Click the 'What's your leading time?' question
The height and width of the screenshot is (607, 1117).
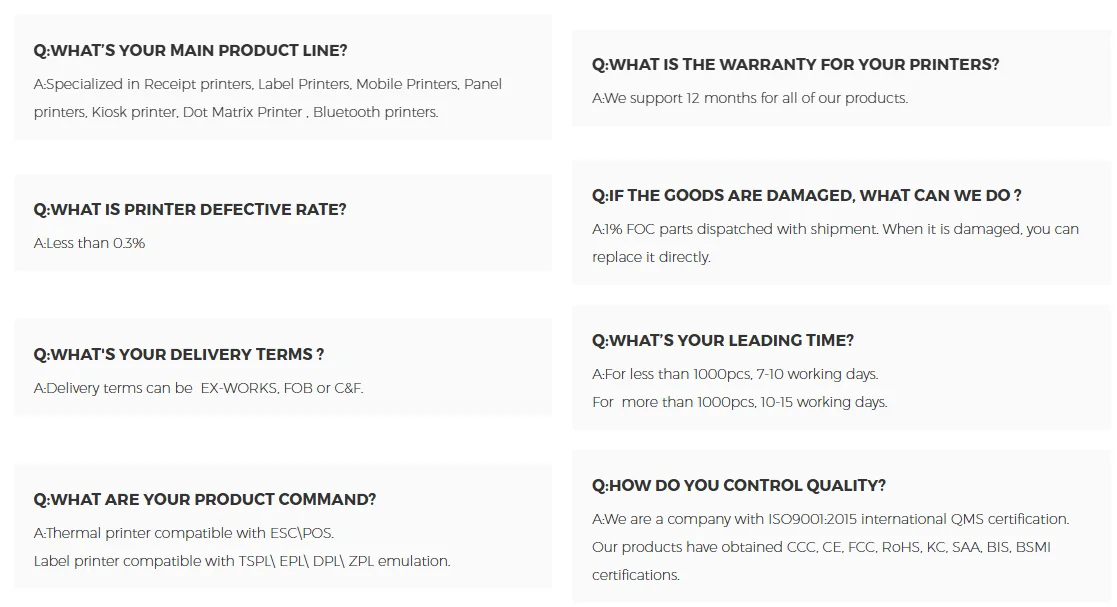[722, 341]
